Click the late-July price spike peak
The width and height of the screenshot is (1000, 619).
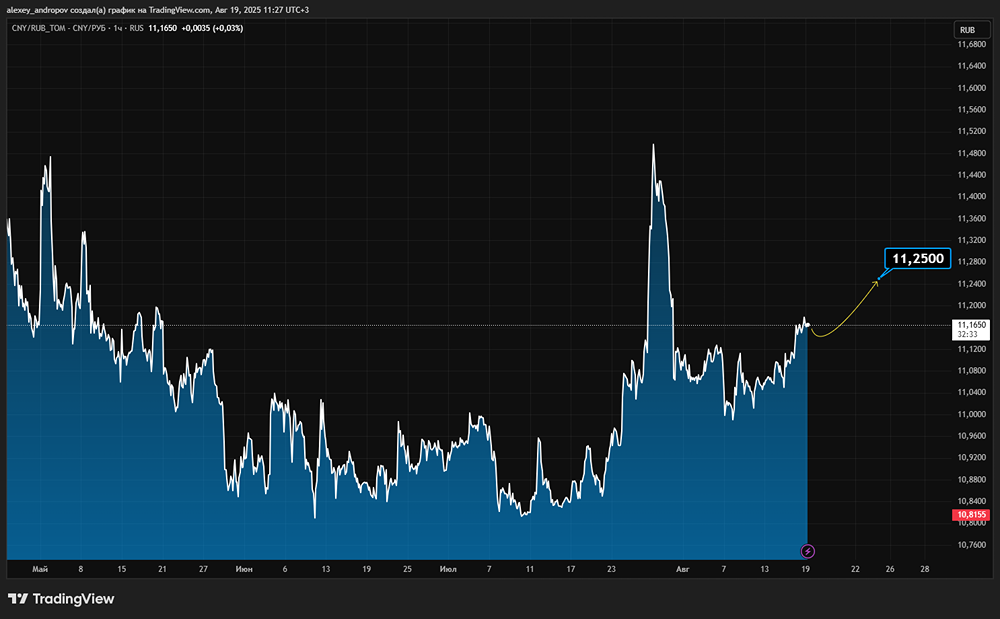coord(653,145)
